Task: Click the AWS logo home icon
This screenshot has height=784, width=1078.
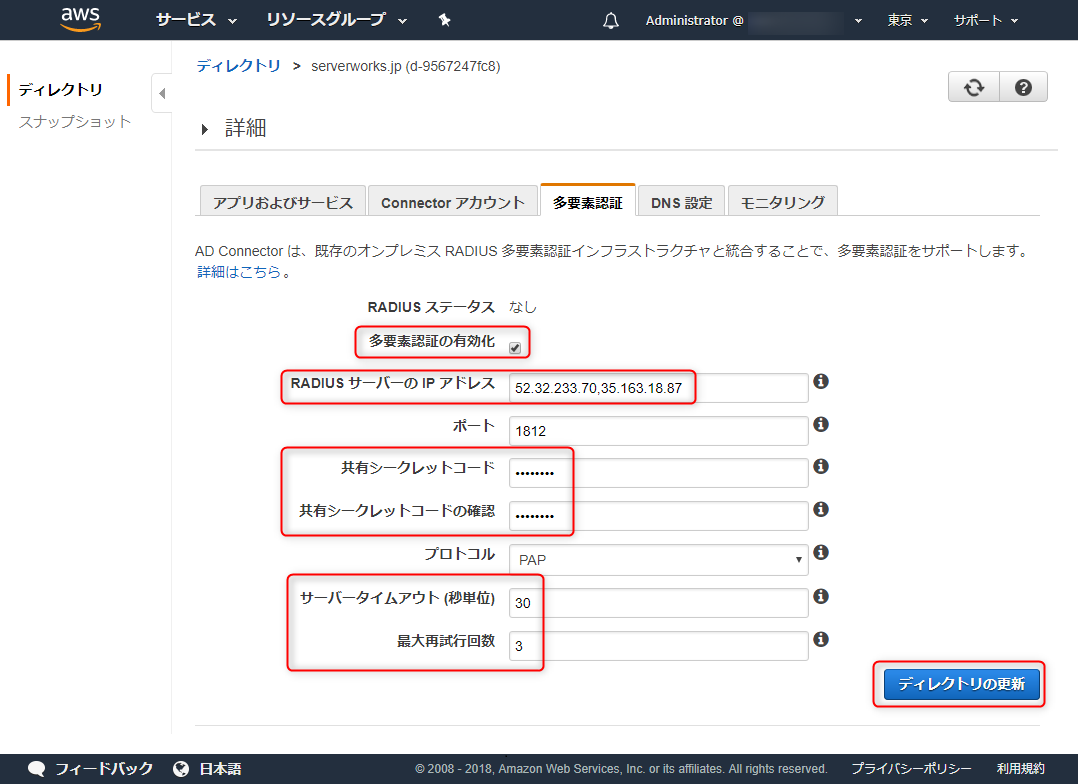Action: pyautogui.click(x=78, y=19)
